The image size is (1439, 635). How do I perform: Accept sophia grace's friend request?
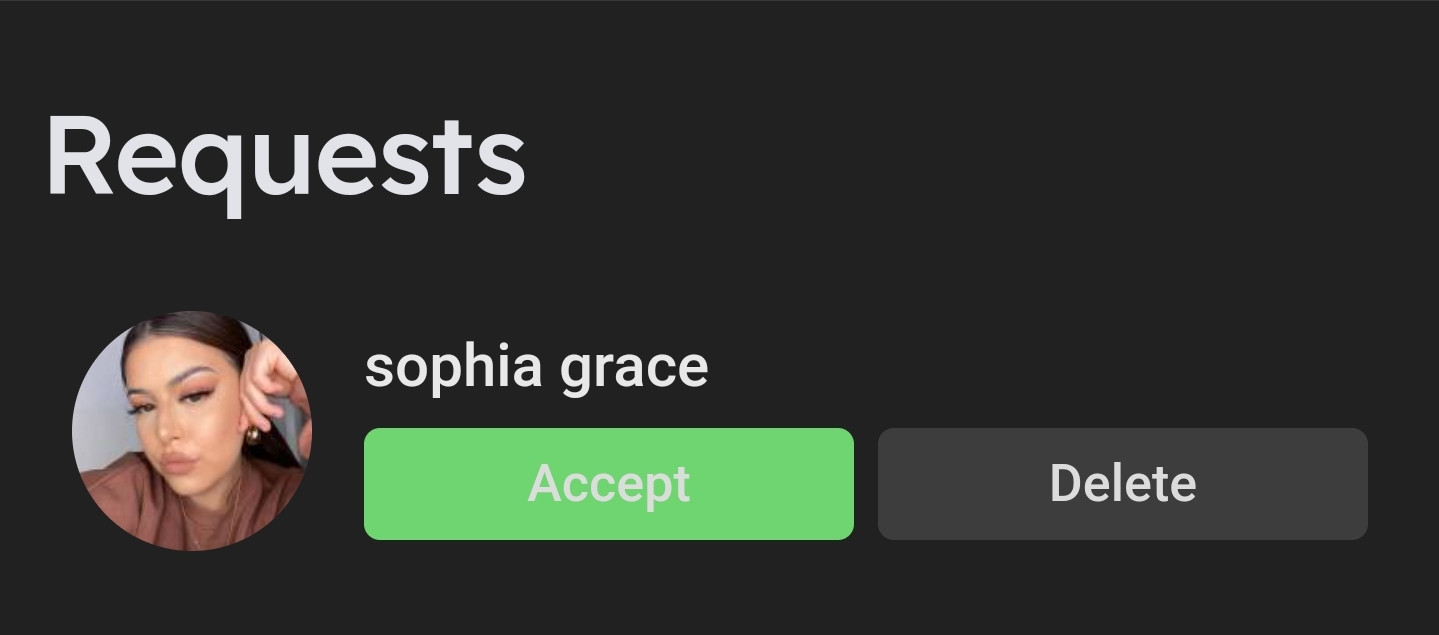(x=608, y=484)
